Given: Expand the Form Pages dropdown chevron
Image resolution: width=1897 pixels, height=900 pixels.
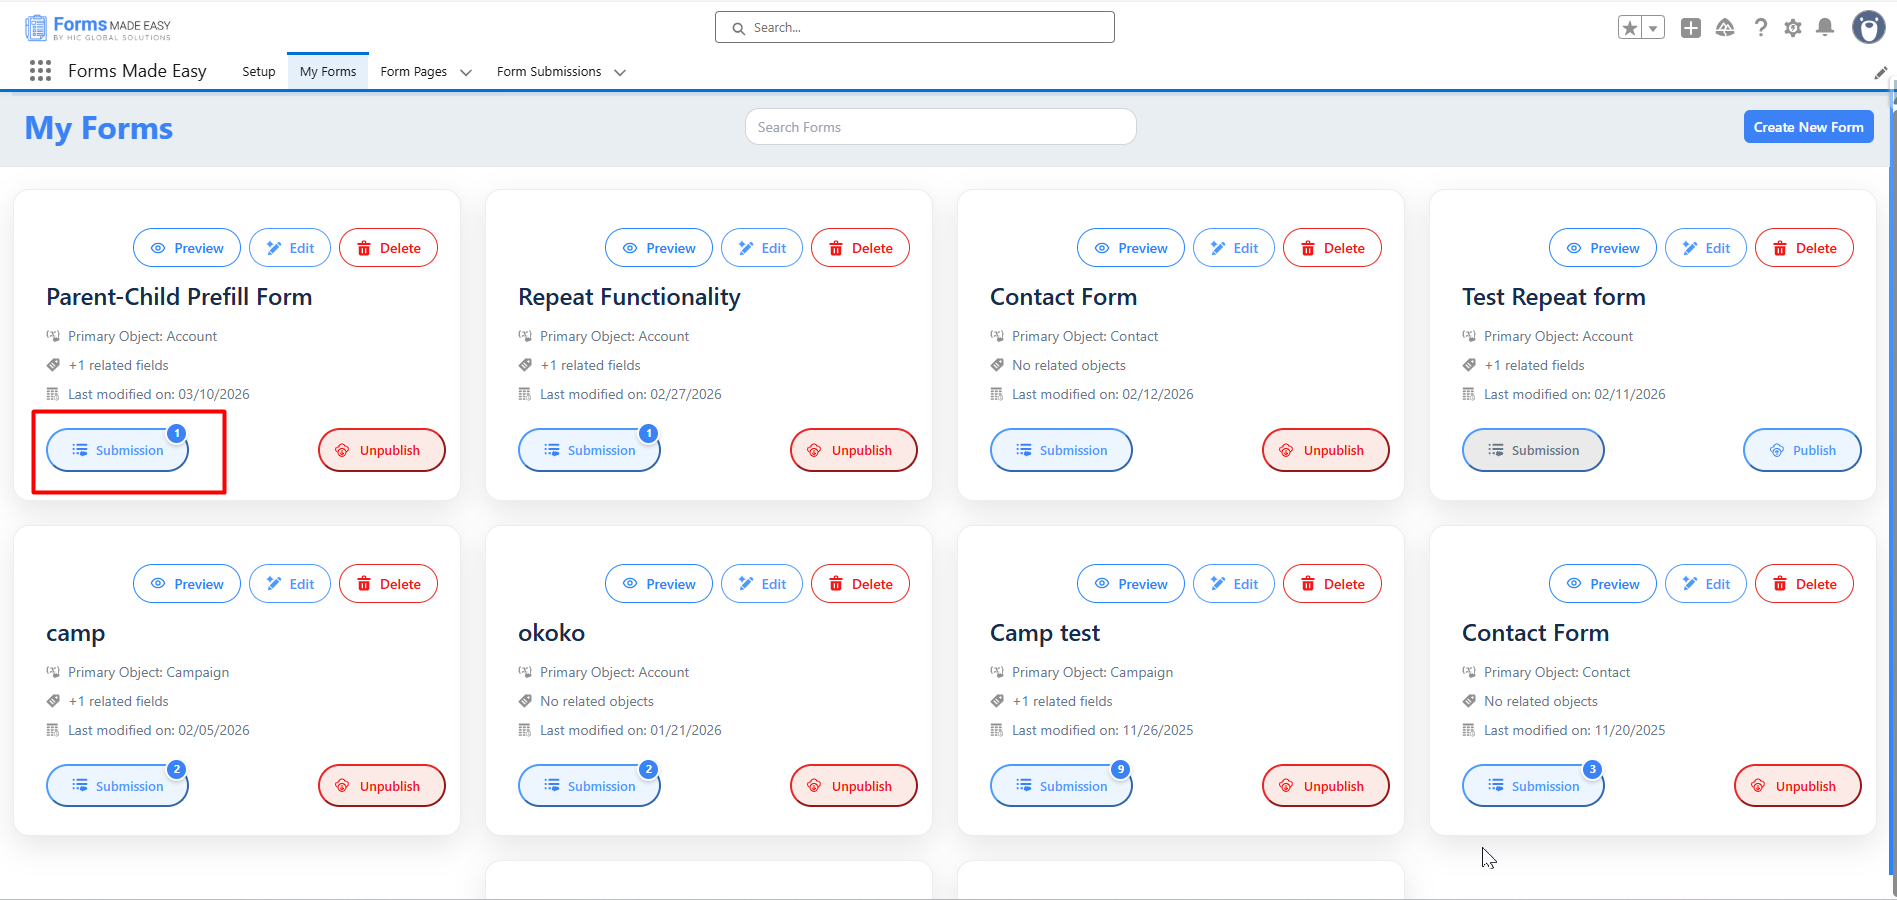Looking at the screenshot, I should pos(466,72).
